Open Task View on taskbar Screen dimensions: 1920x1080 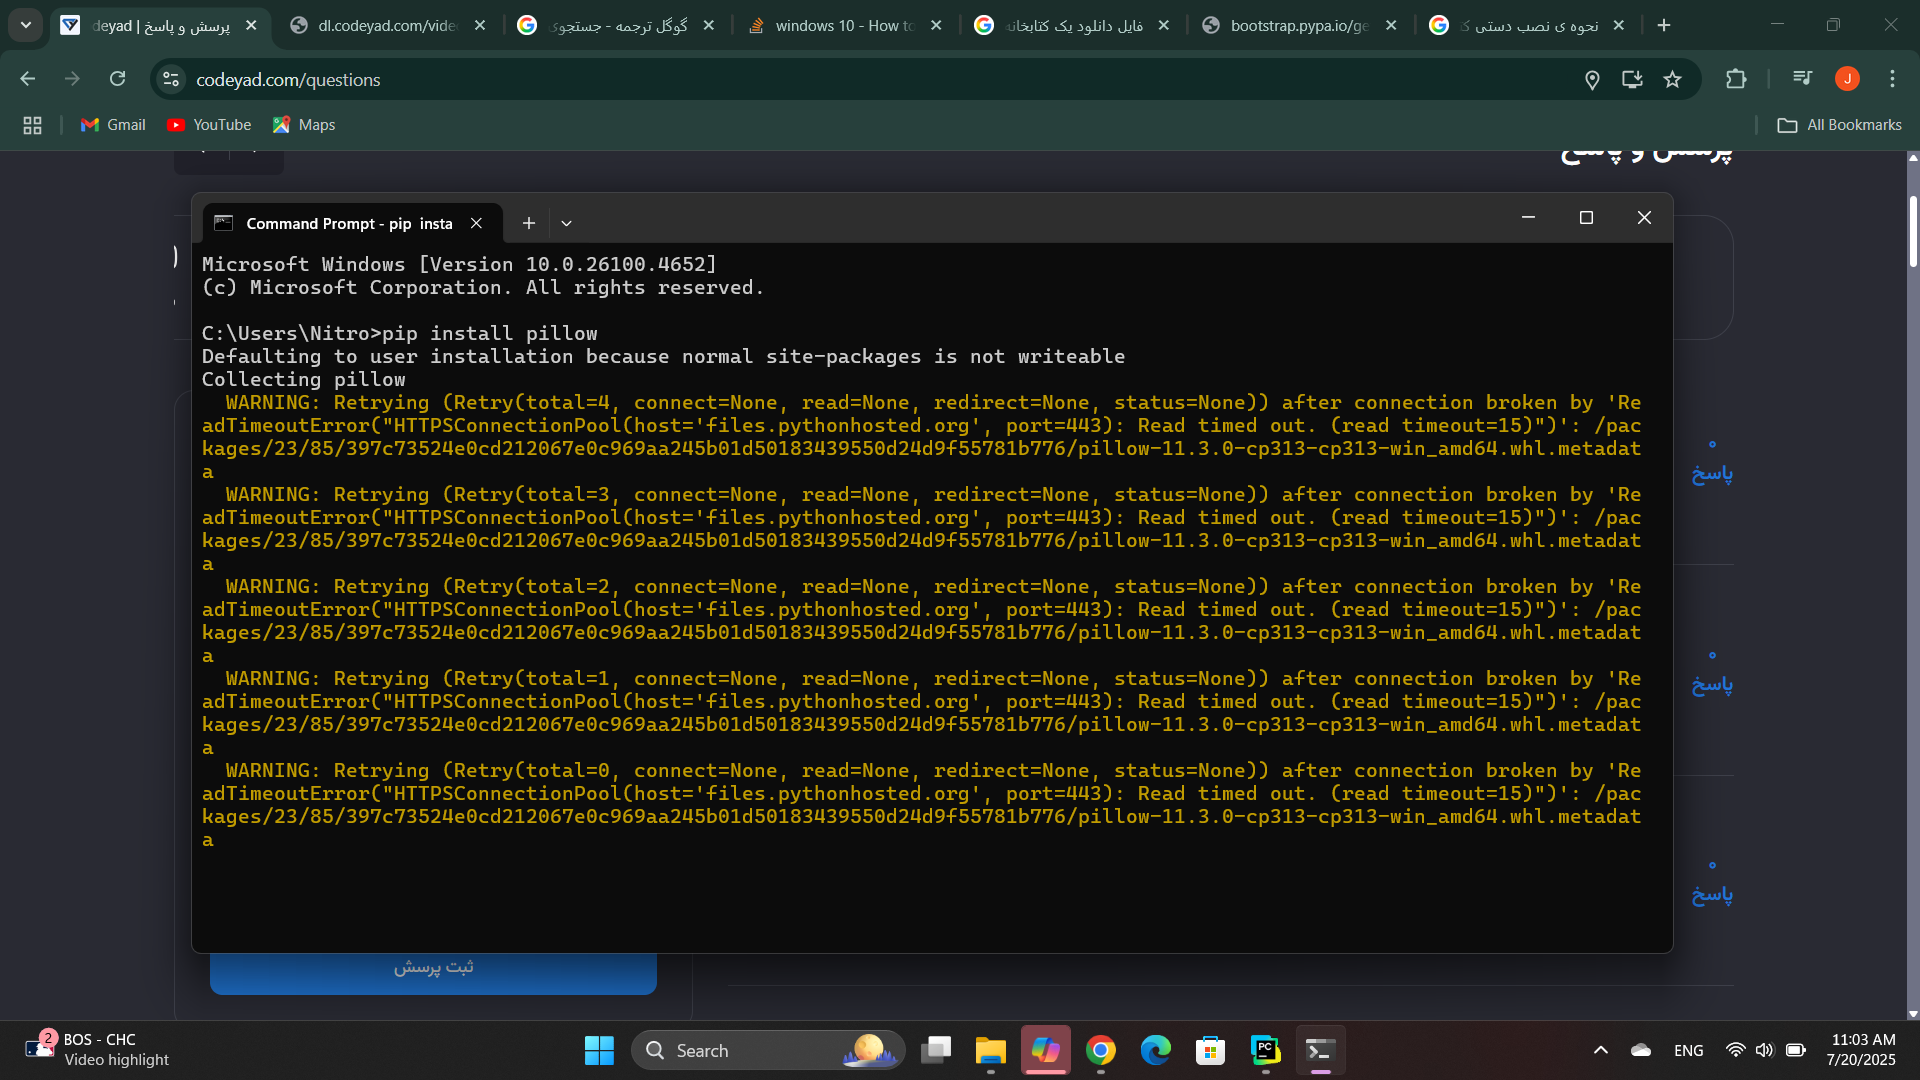pyautogui.click(x=936, y=1050)
